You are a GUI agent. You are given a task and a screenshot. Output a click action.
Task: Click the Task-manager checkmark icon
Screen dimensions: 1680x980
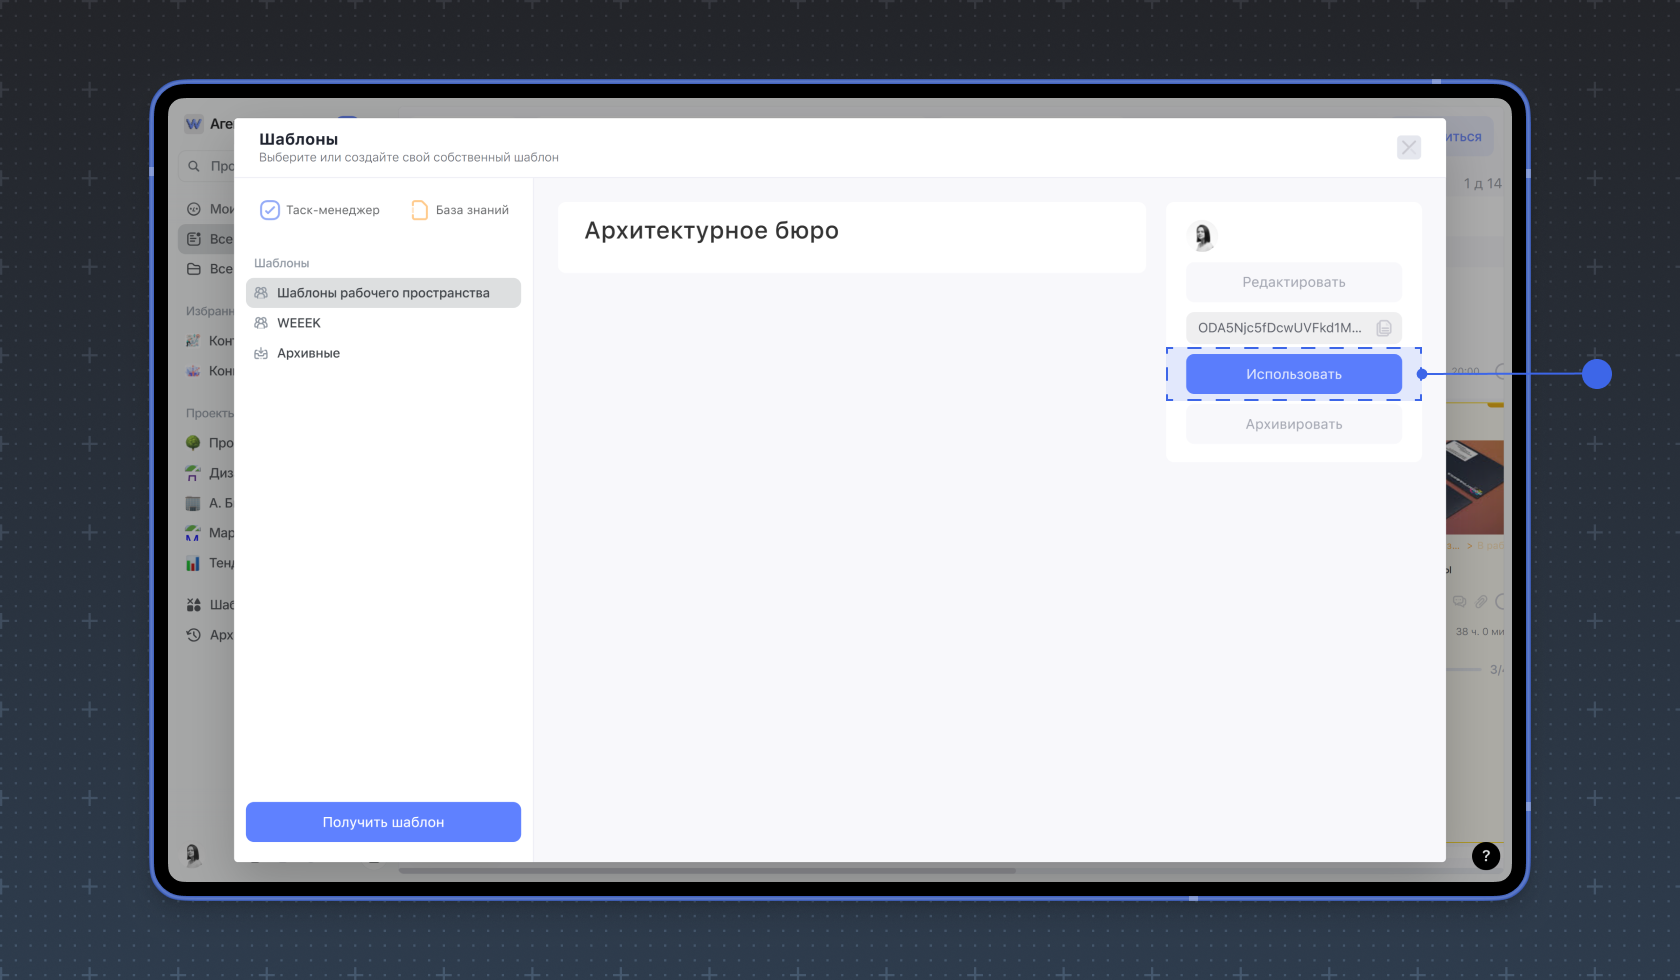pos(270,210)
